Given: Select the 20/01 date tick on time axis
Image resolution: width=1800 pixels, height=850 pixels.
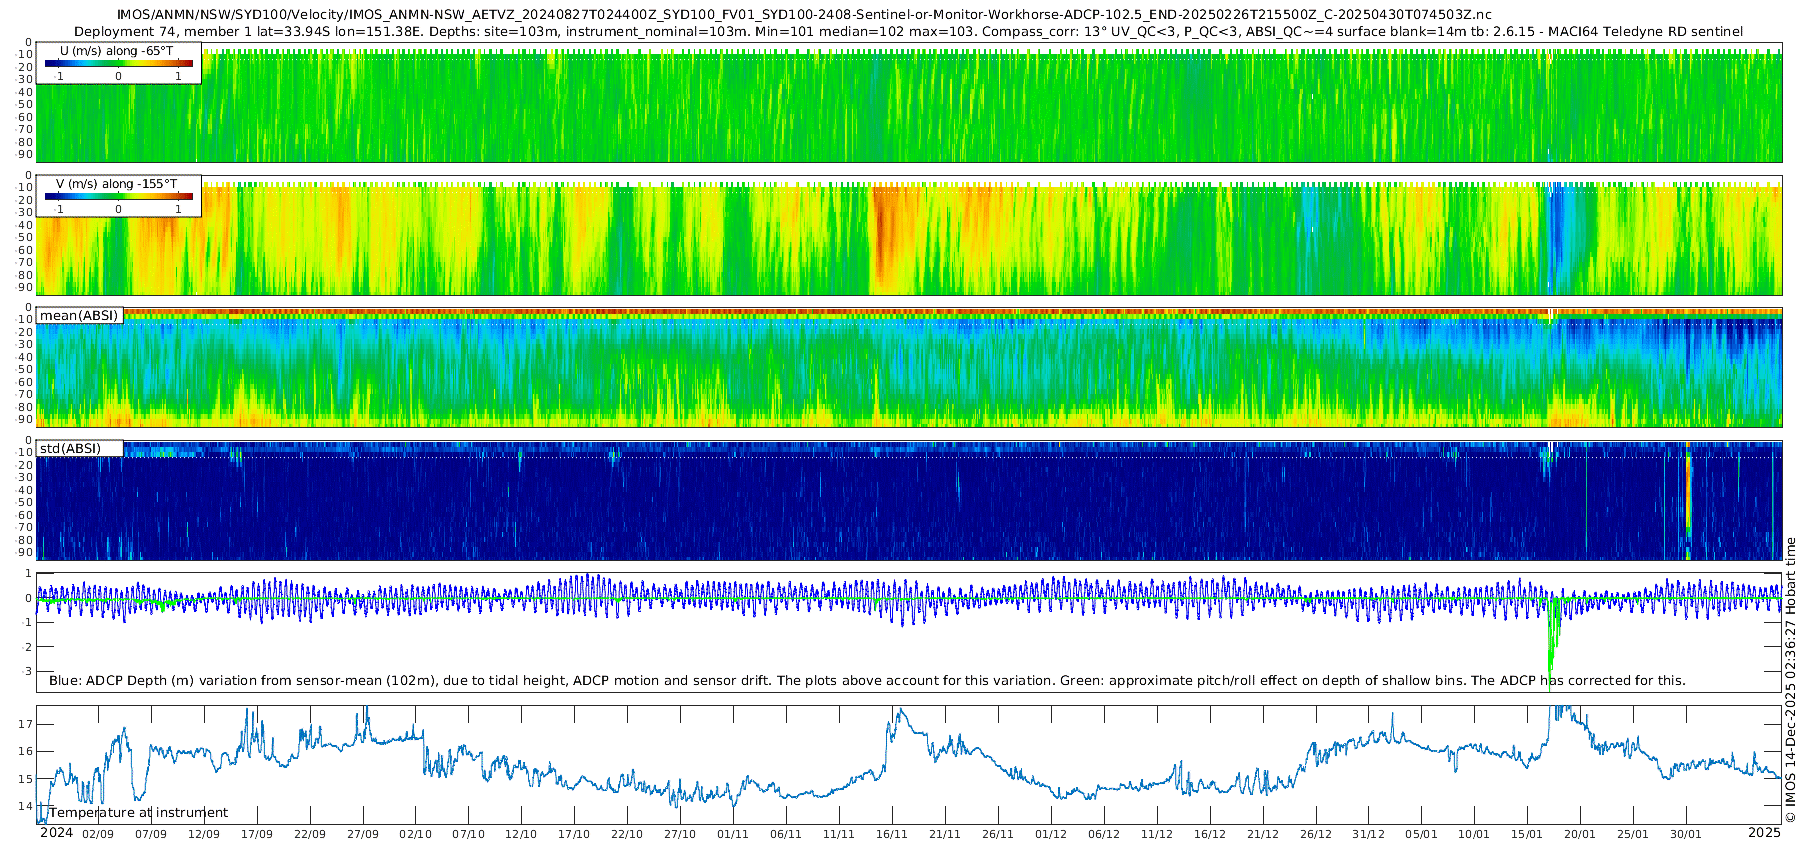Looking at the screenshot, I should coord(1579,834).
